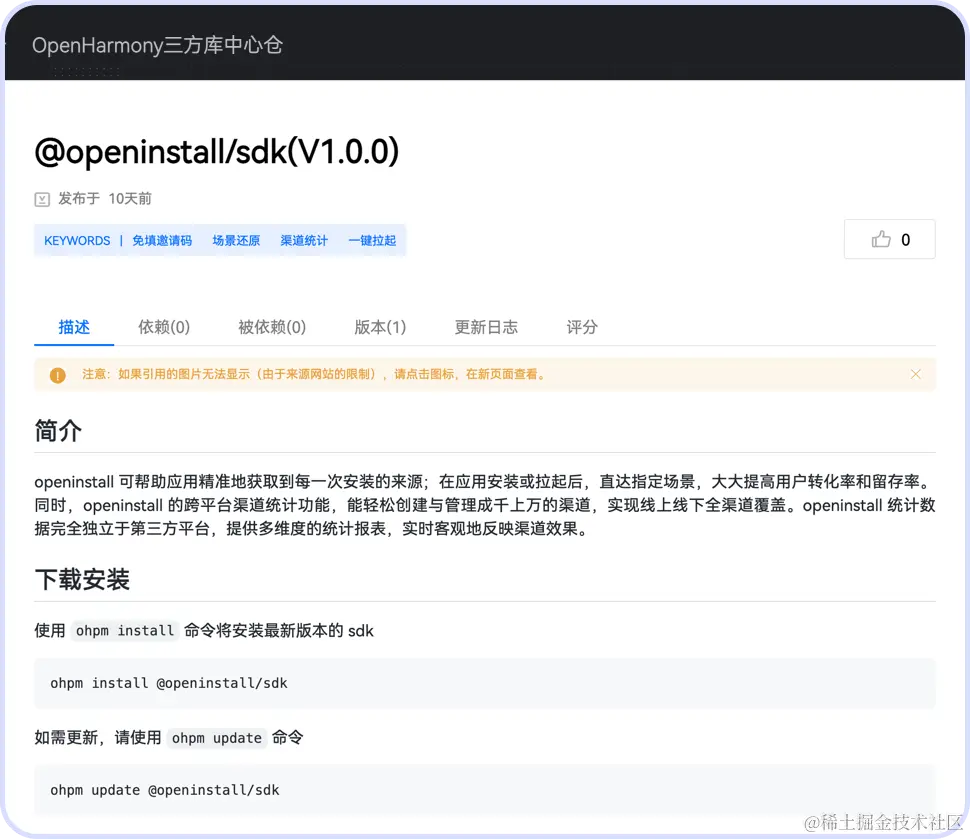Select the 场景还原 keyword tag
This screenshot has height=839, width=970.
[236, 241]
